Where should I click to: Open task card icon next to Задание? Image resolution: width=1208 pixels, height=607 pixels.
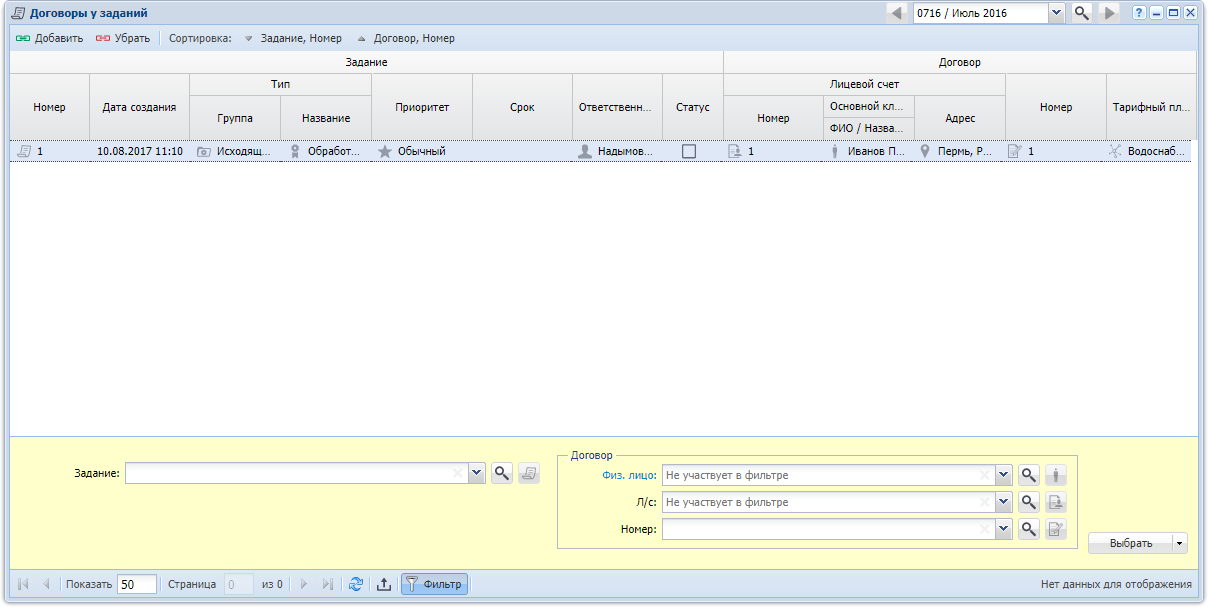click(529, 474)
